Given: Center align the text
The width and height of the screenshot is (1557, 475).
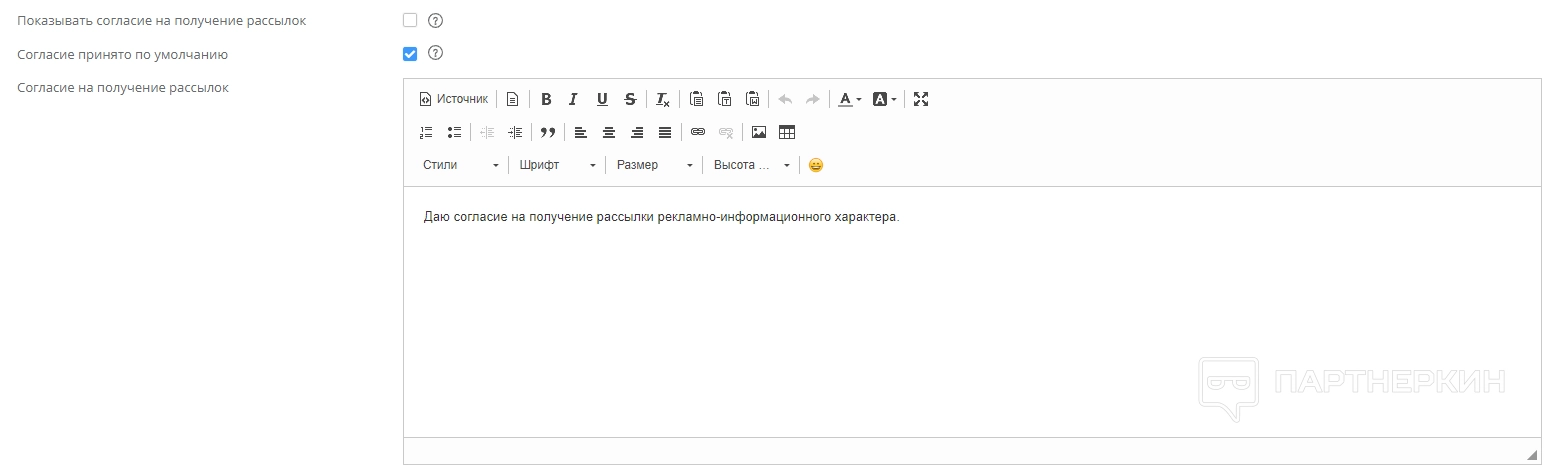Looking at the screenshot, I should (608, 132).
